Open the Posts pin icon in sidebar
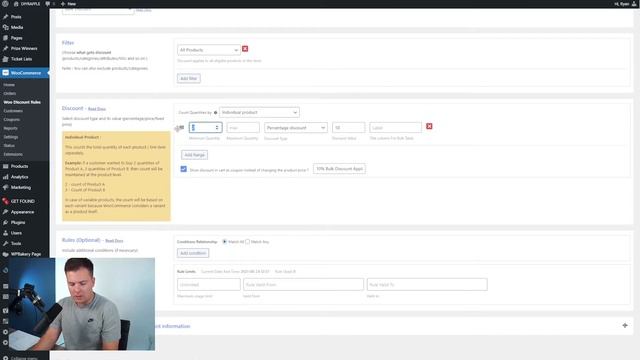 point(5,17)
